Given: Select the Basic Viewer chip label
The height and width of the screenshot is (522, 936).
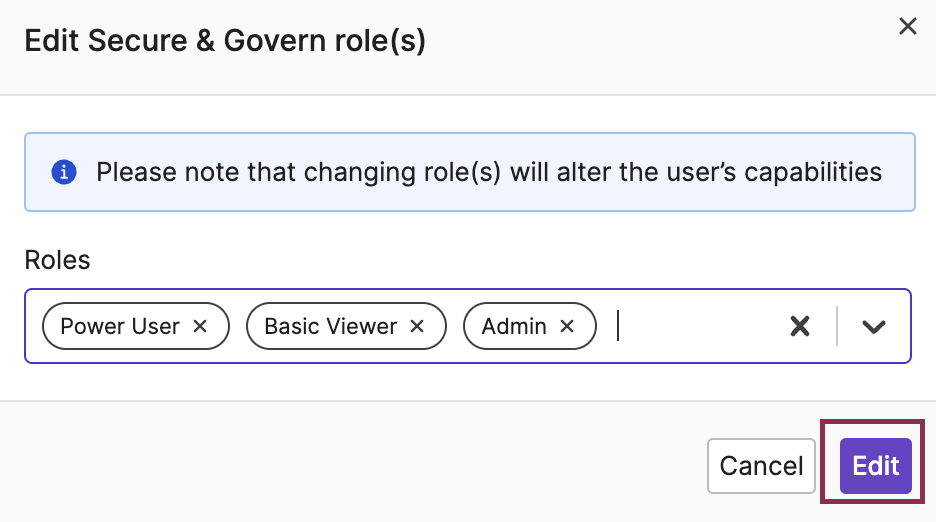Looking at the screenshot, I should (x=331, y=326).
